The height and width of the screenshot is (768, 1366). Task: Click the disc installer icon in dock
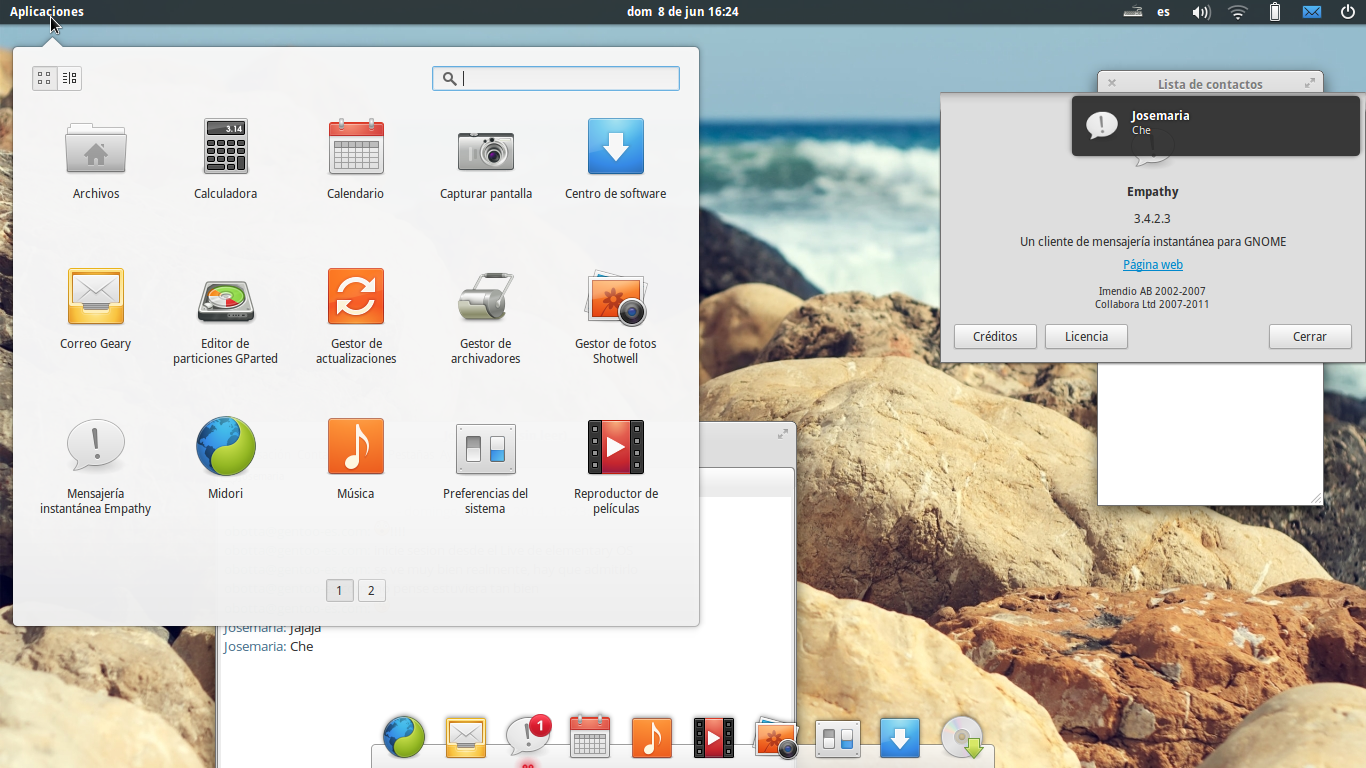click(x=962, y=738)
